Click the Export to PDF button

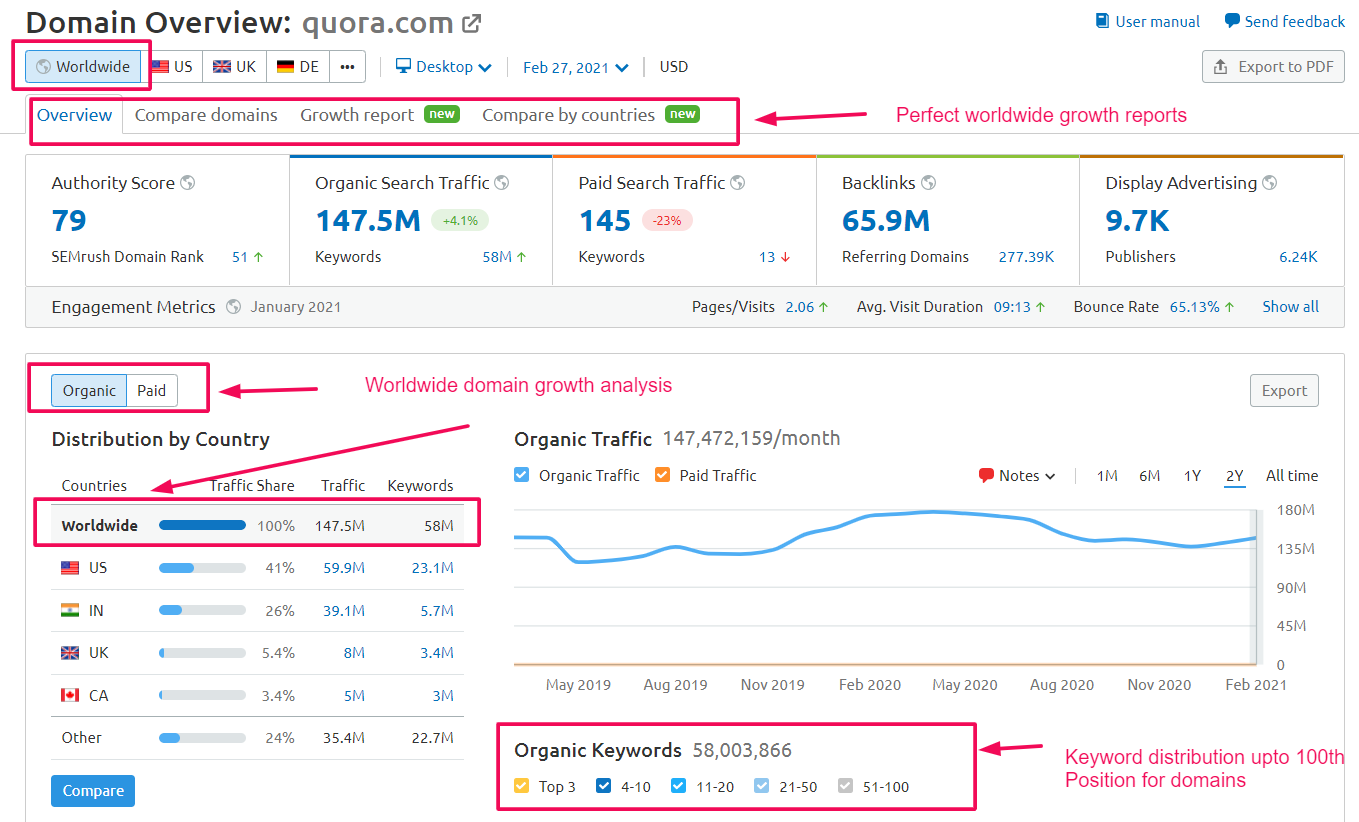[x=1273, y=67]
